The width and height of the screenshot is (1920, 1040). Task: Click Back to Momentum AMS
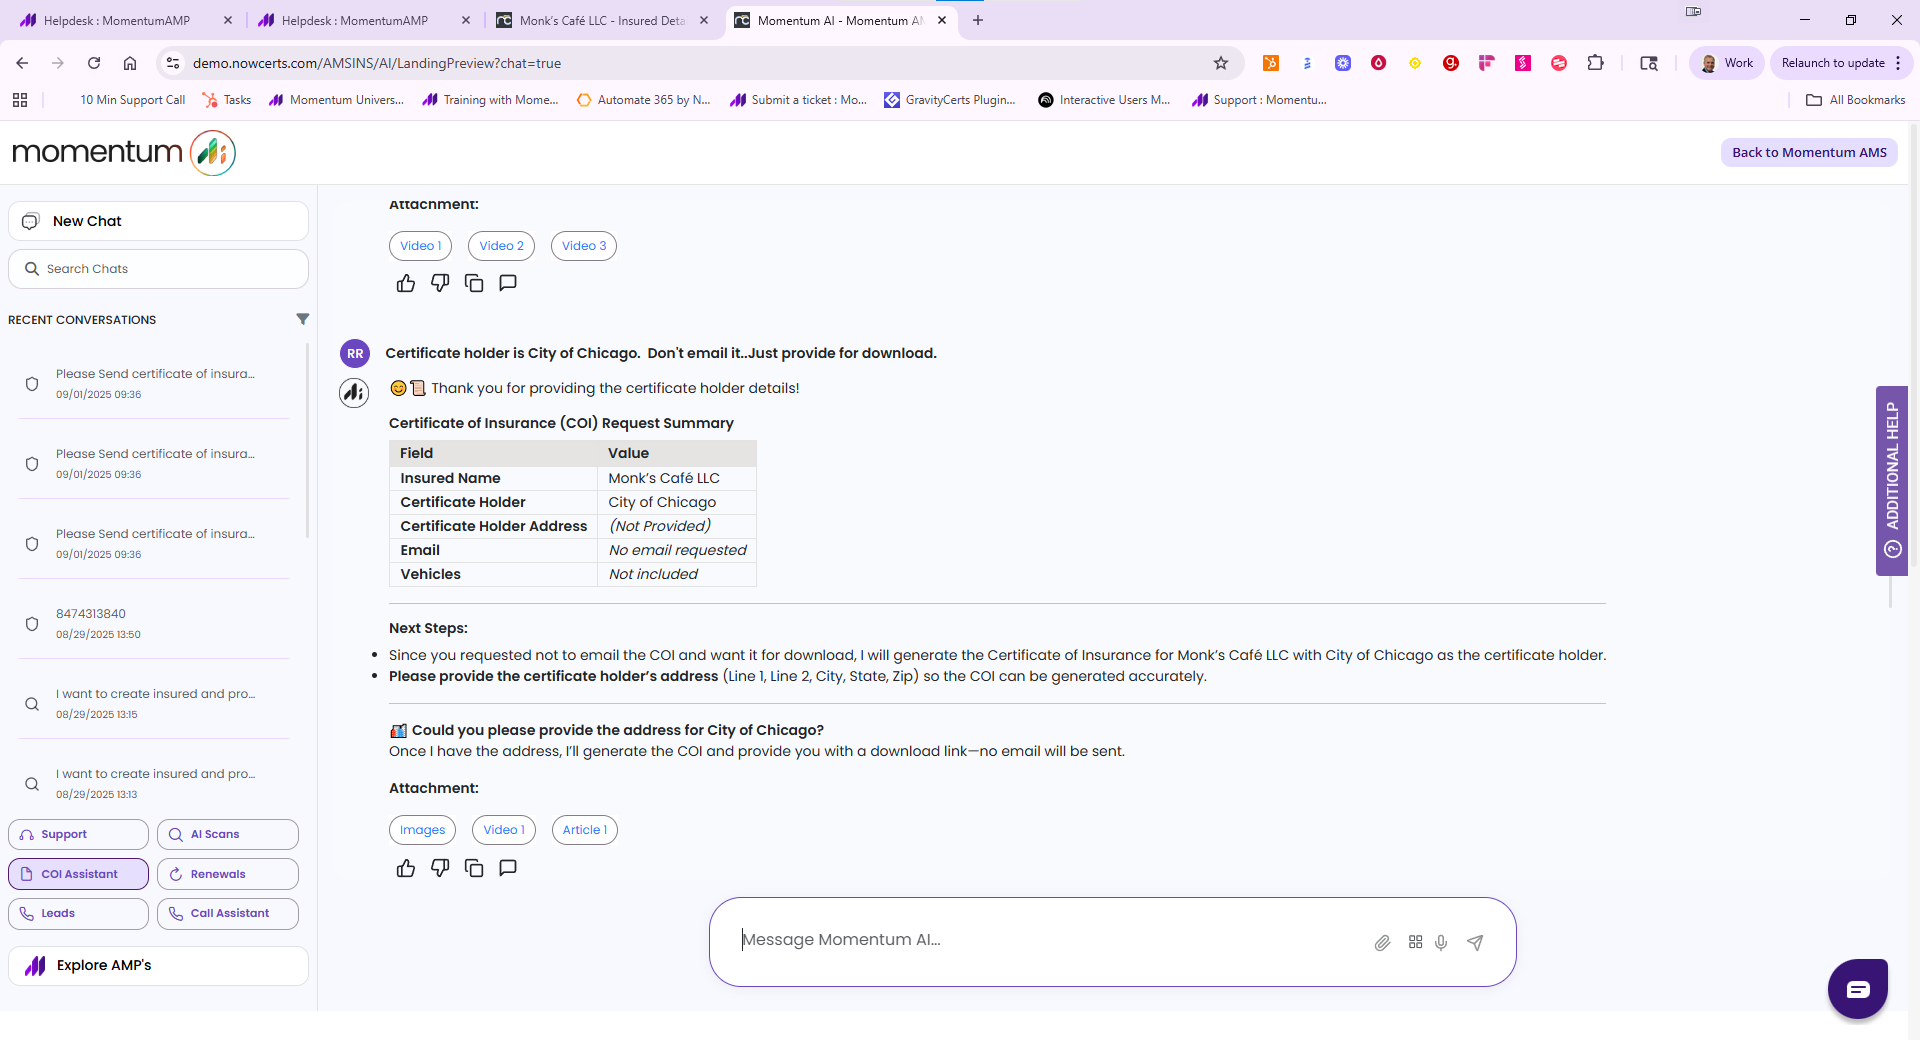pyautogui.click(x=1809, y=152)
